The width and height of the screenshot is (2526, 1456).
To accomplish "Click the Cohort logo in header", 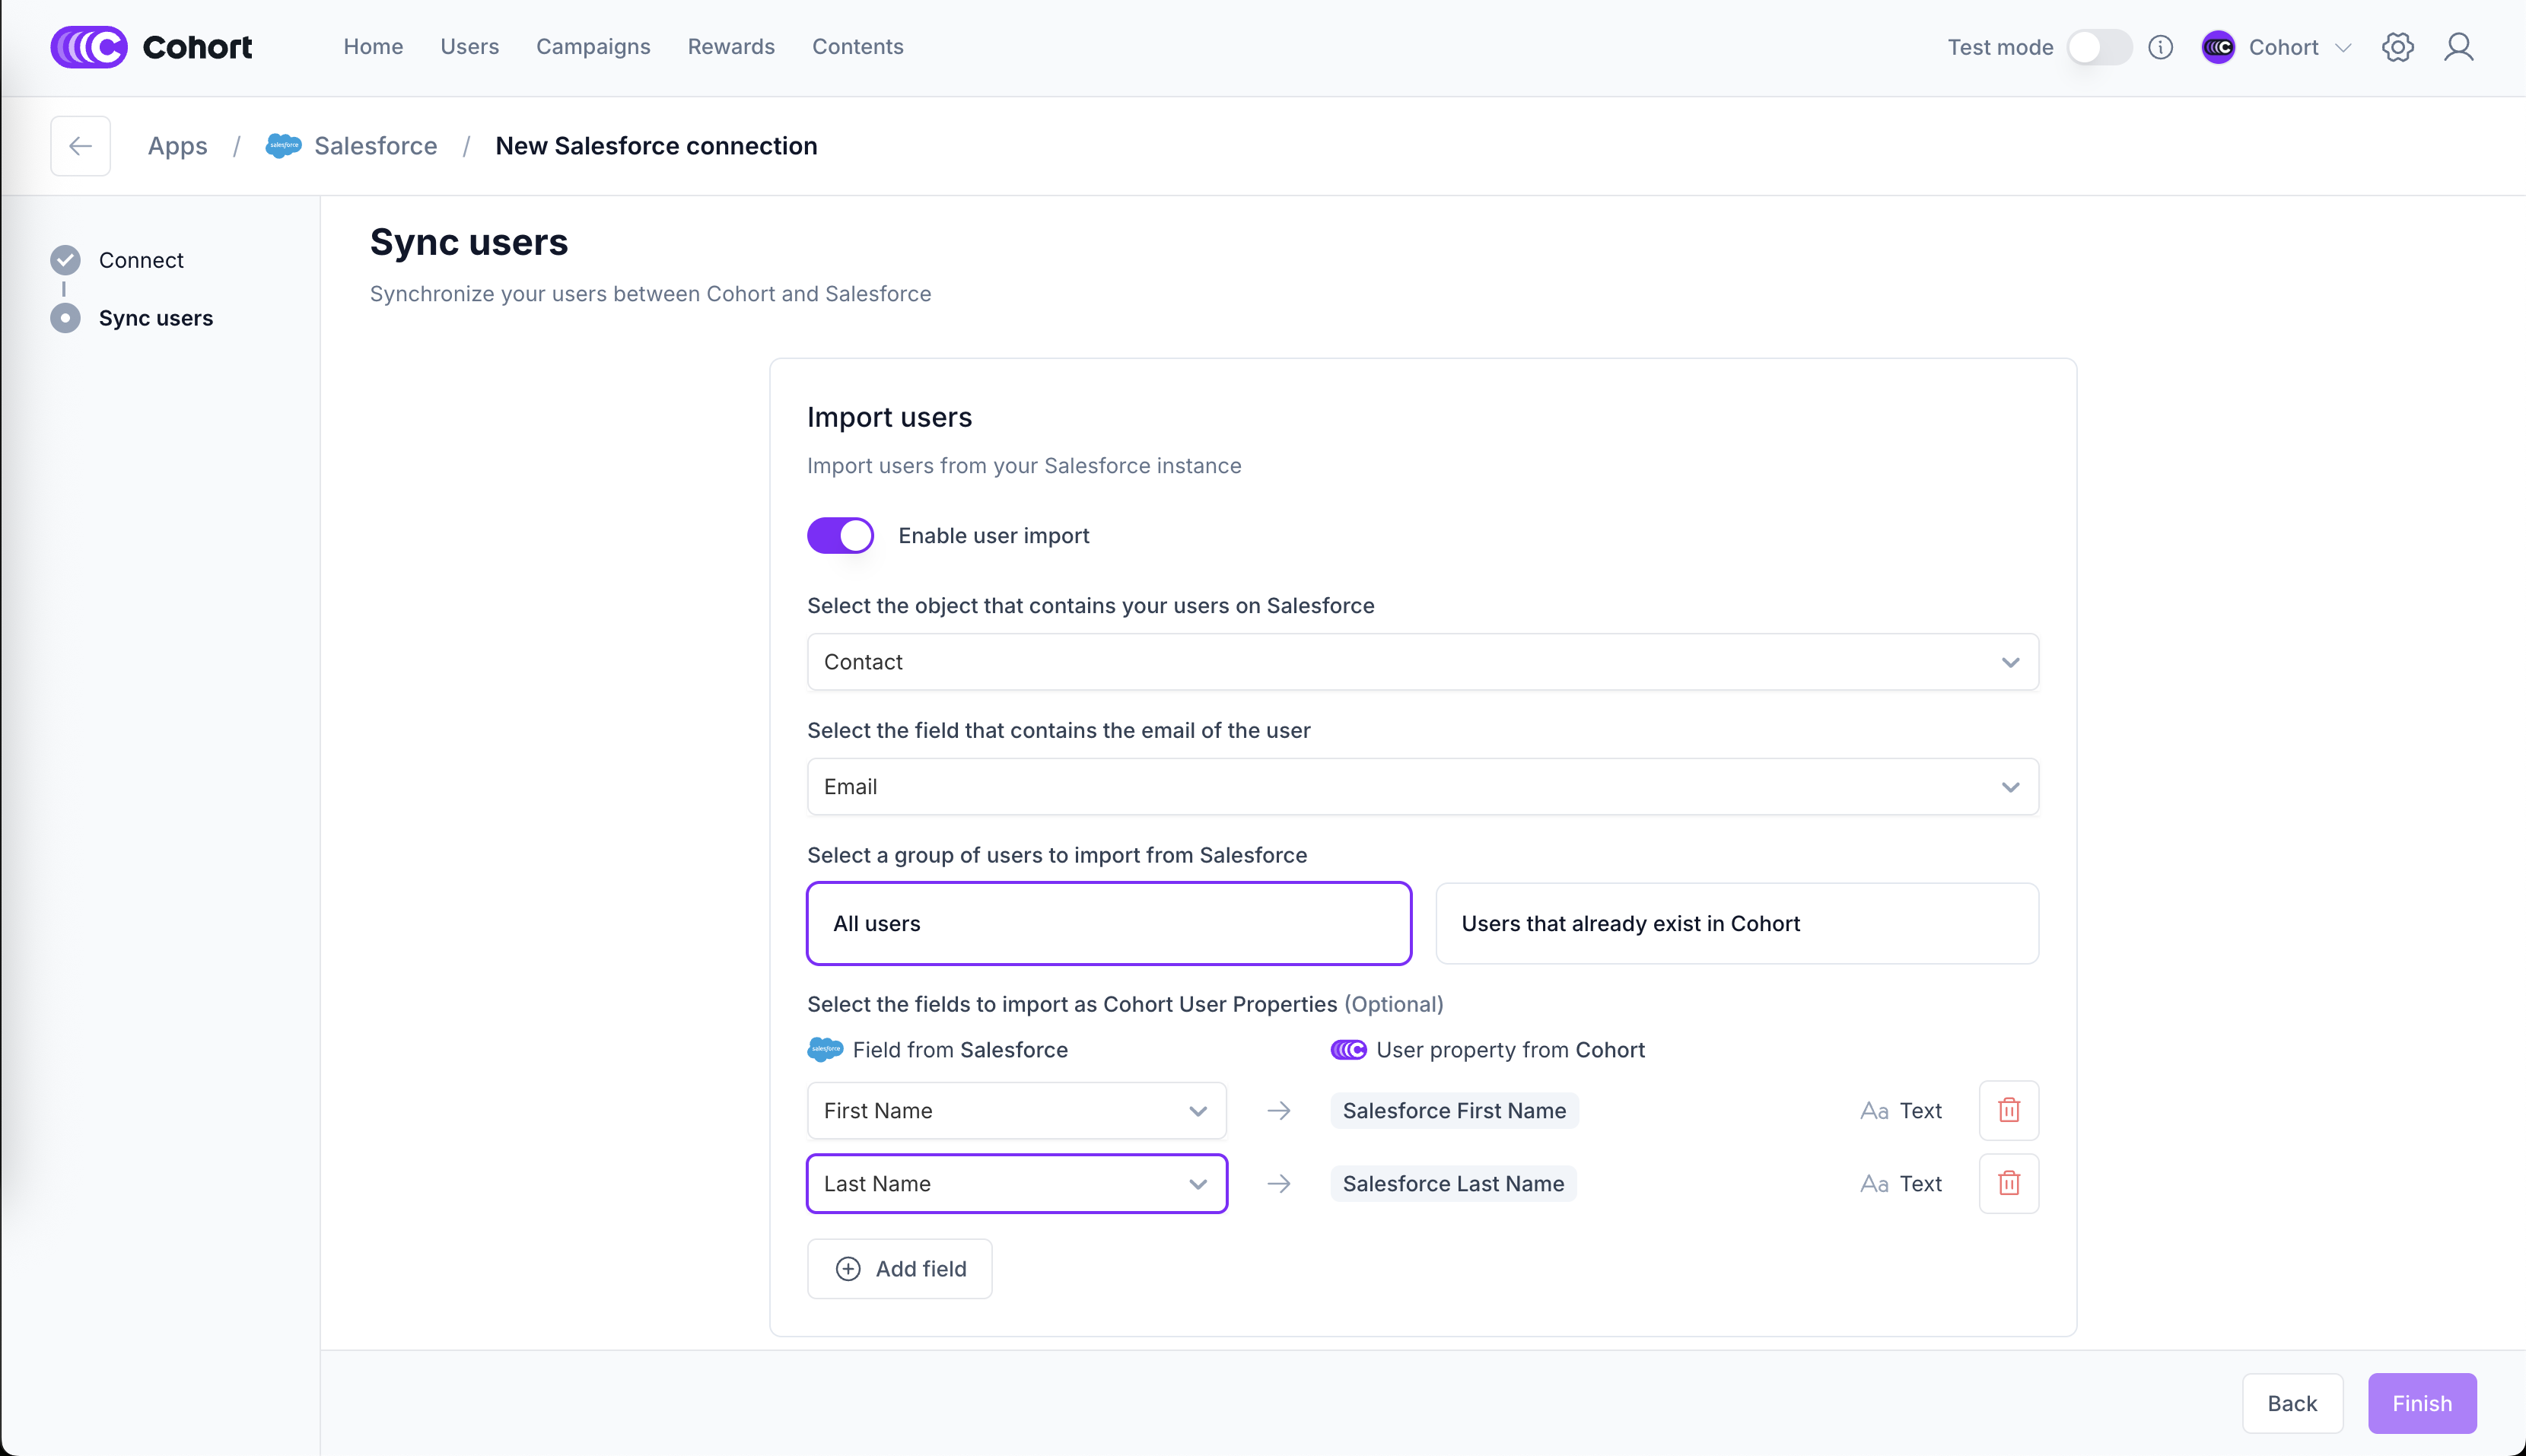I will click(x=151, y=47).
